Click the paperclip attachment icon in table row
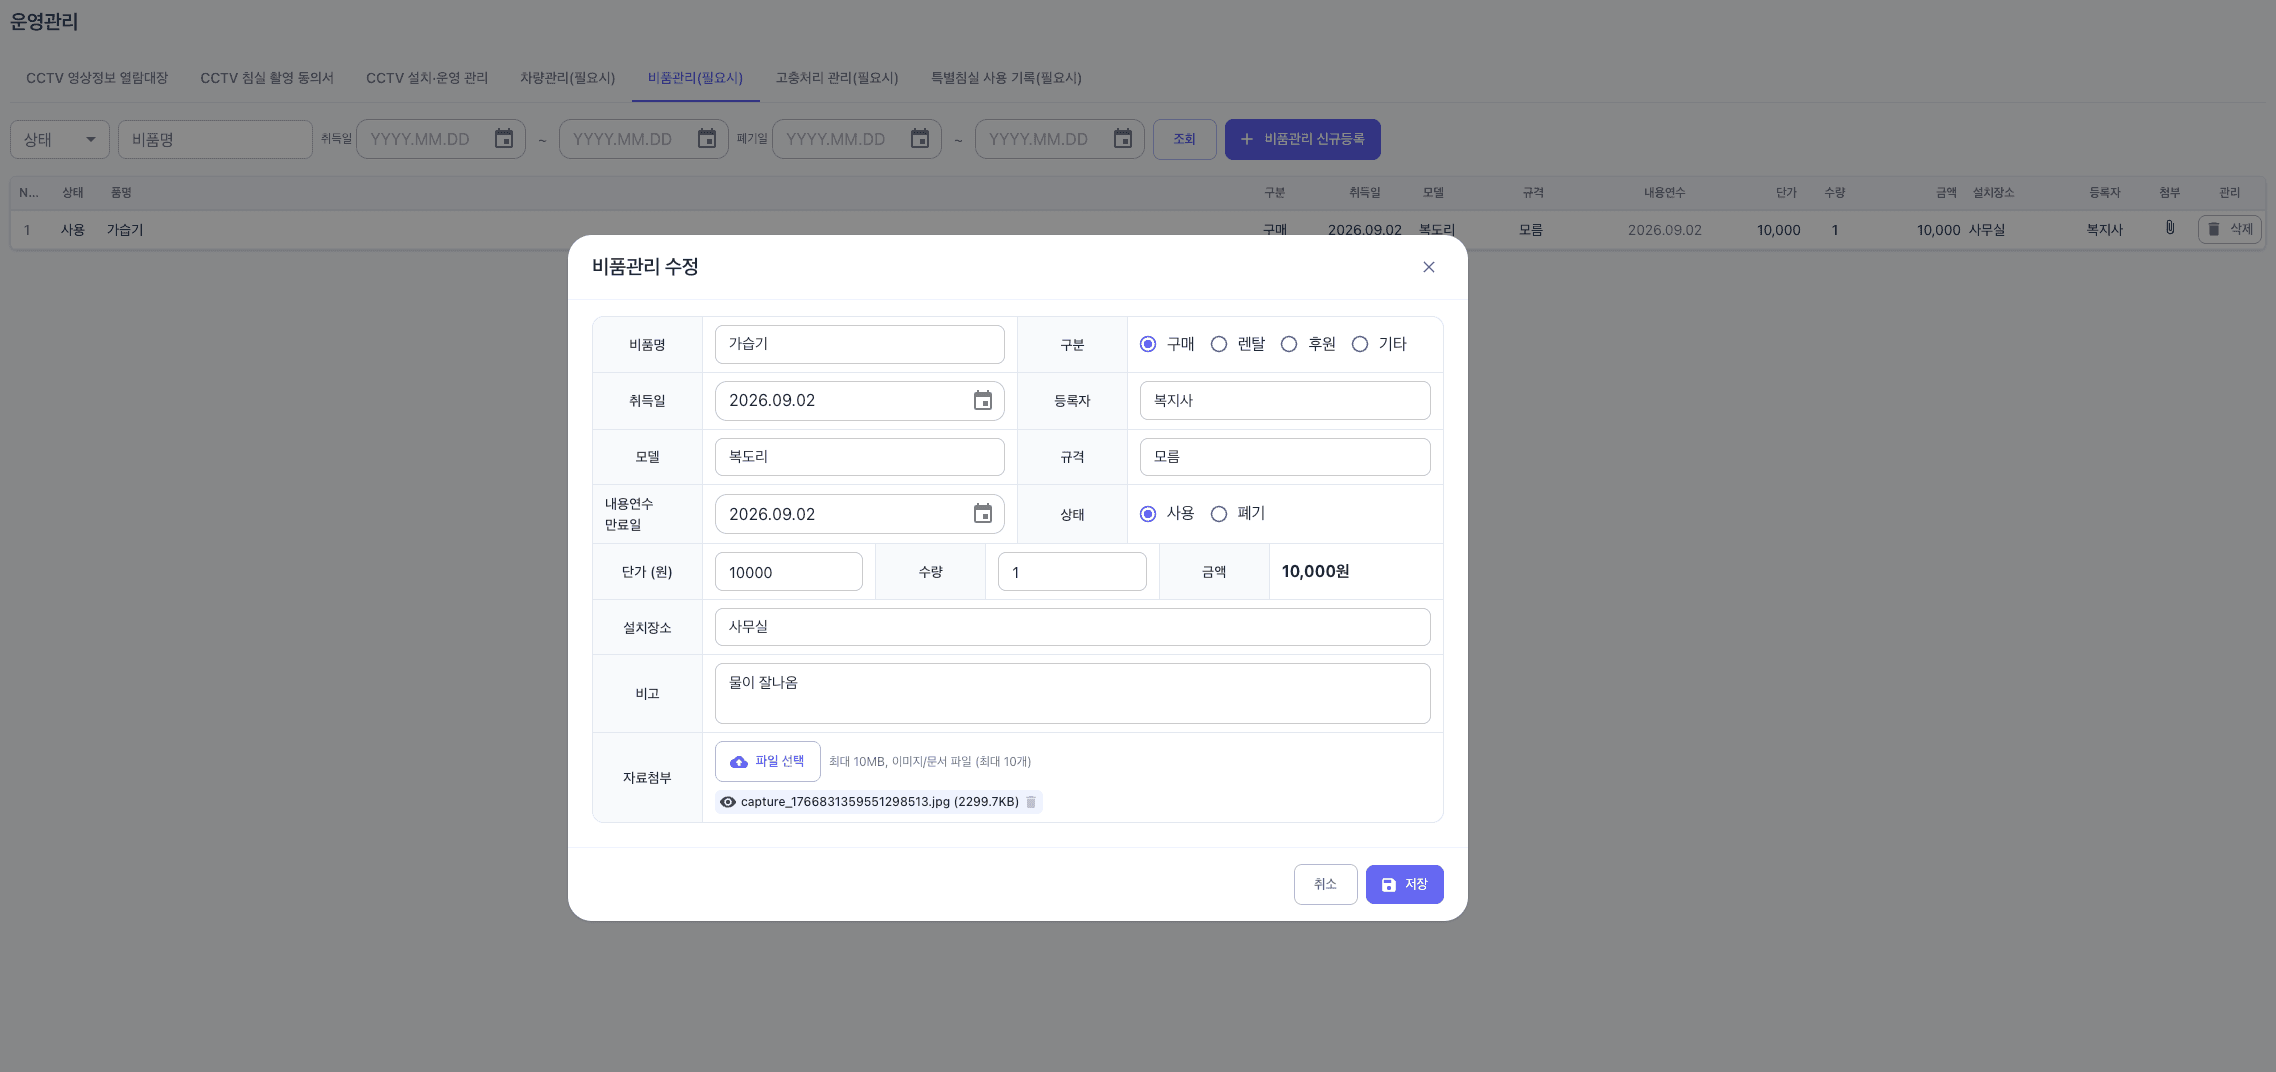The image size is (2276, 1072). coord(2170,228)
